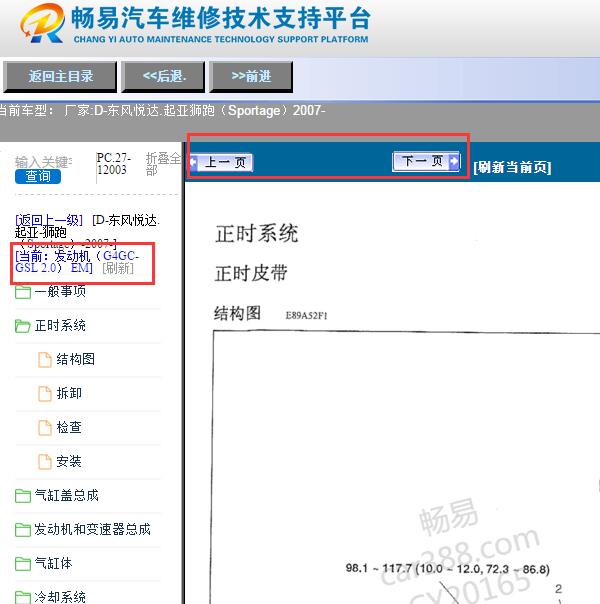Open the 拆卸 document in tree
This screenshot has width=600, height=604.
click(x=69, y=393)
